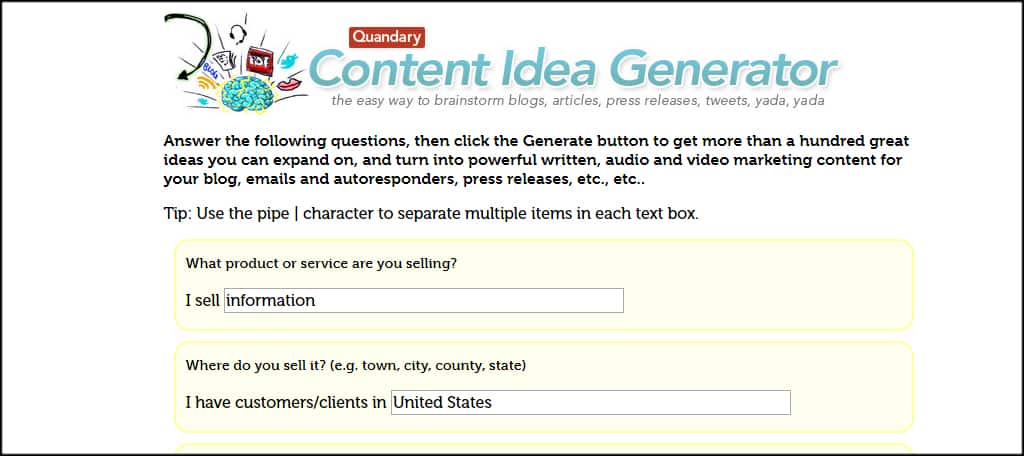Click the red lips icon
The height and width of the screenshot is (456, 1024).
289,85
